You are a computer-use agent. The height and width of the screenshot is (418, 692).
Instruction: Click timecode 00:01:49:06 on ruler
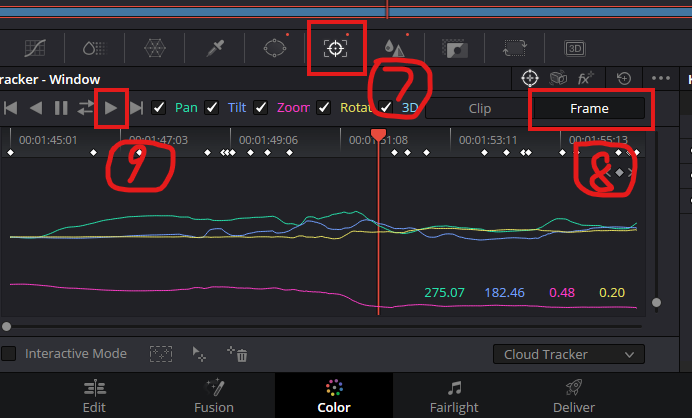click(268, 140)
